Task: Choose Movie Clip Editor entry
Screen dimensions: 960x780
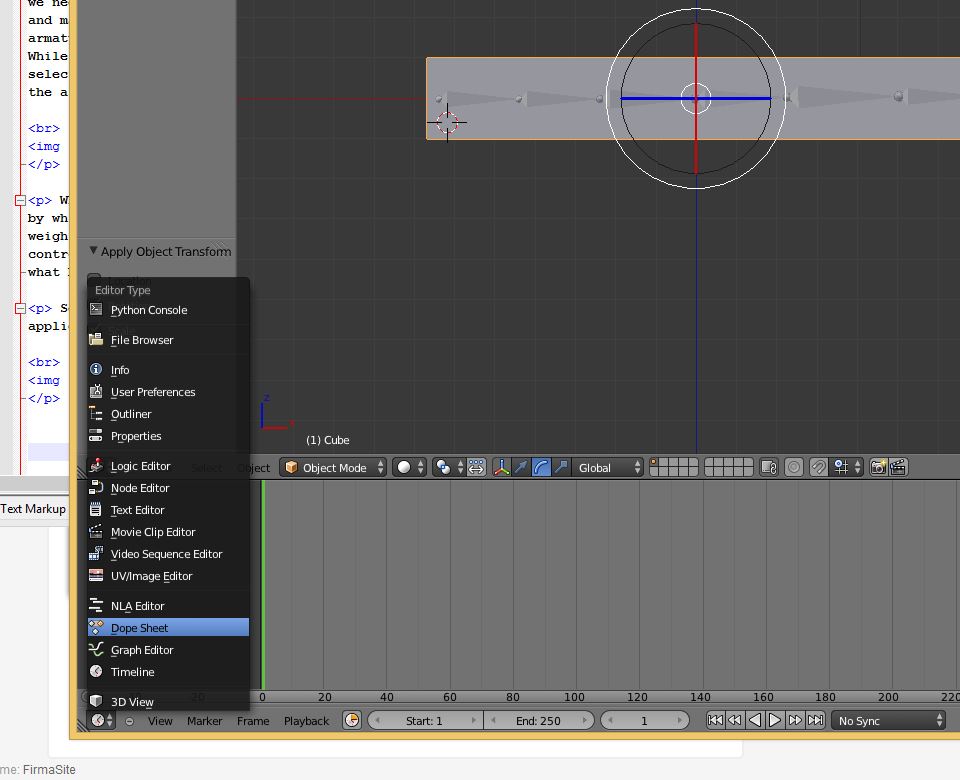Action: coord(168,532)
